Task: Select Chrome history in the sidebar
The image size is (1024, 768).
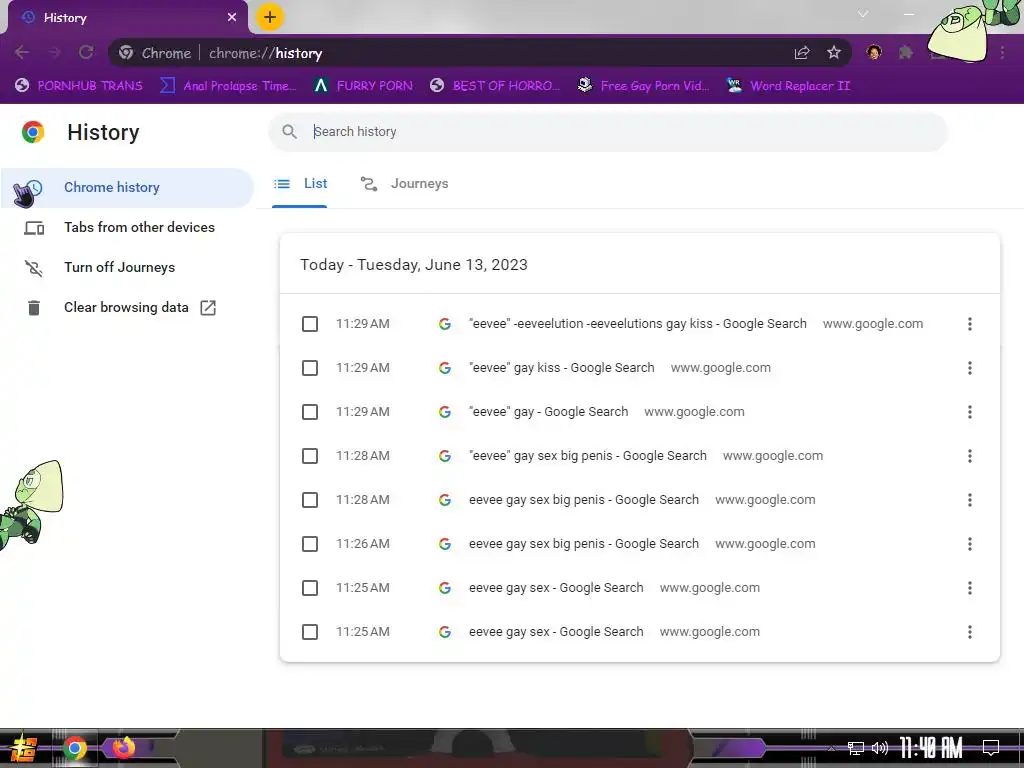Action: pos(127,187)
